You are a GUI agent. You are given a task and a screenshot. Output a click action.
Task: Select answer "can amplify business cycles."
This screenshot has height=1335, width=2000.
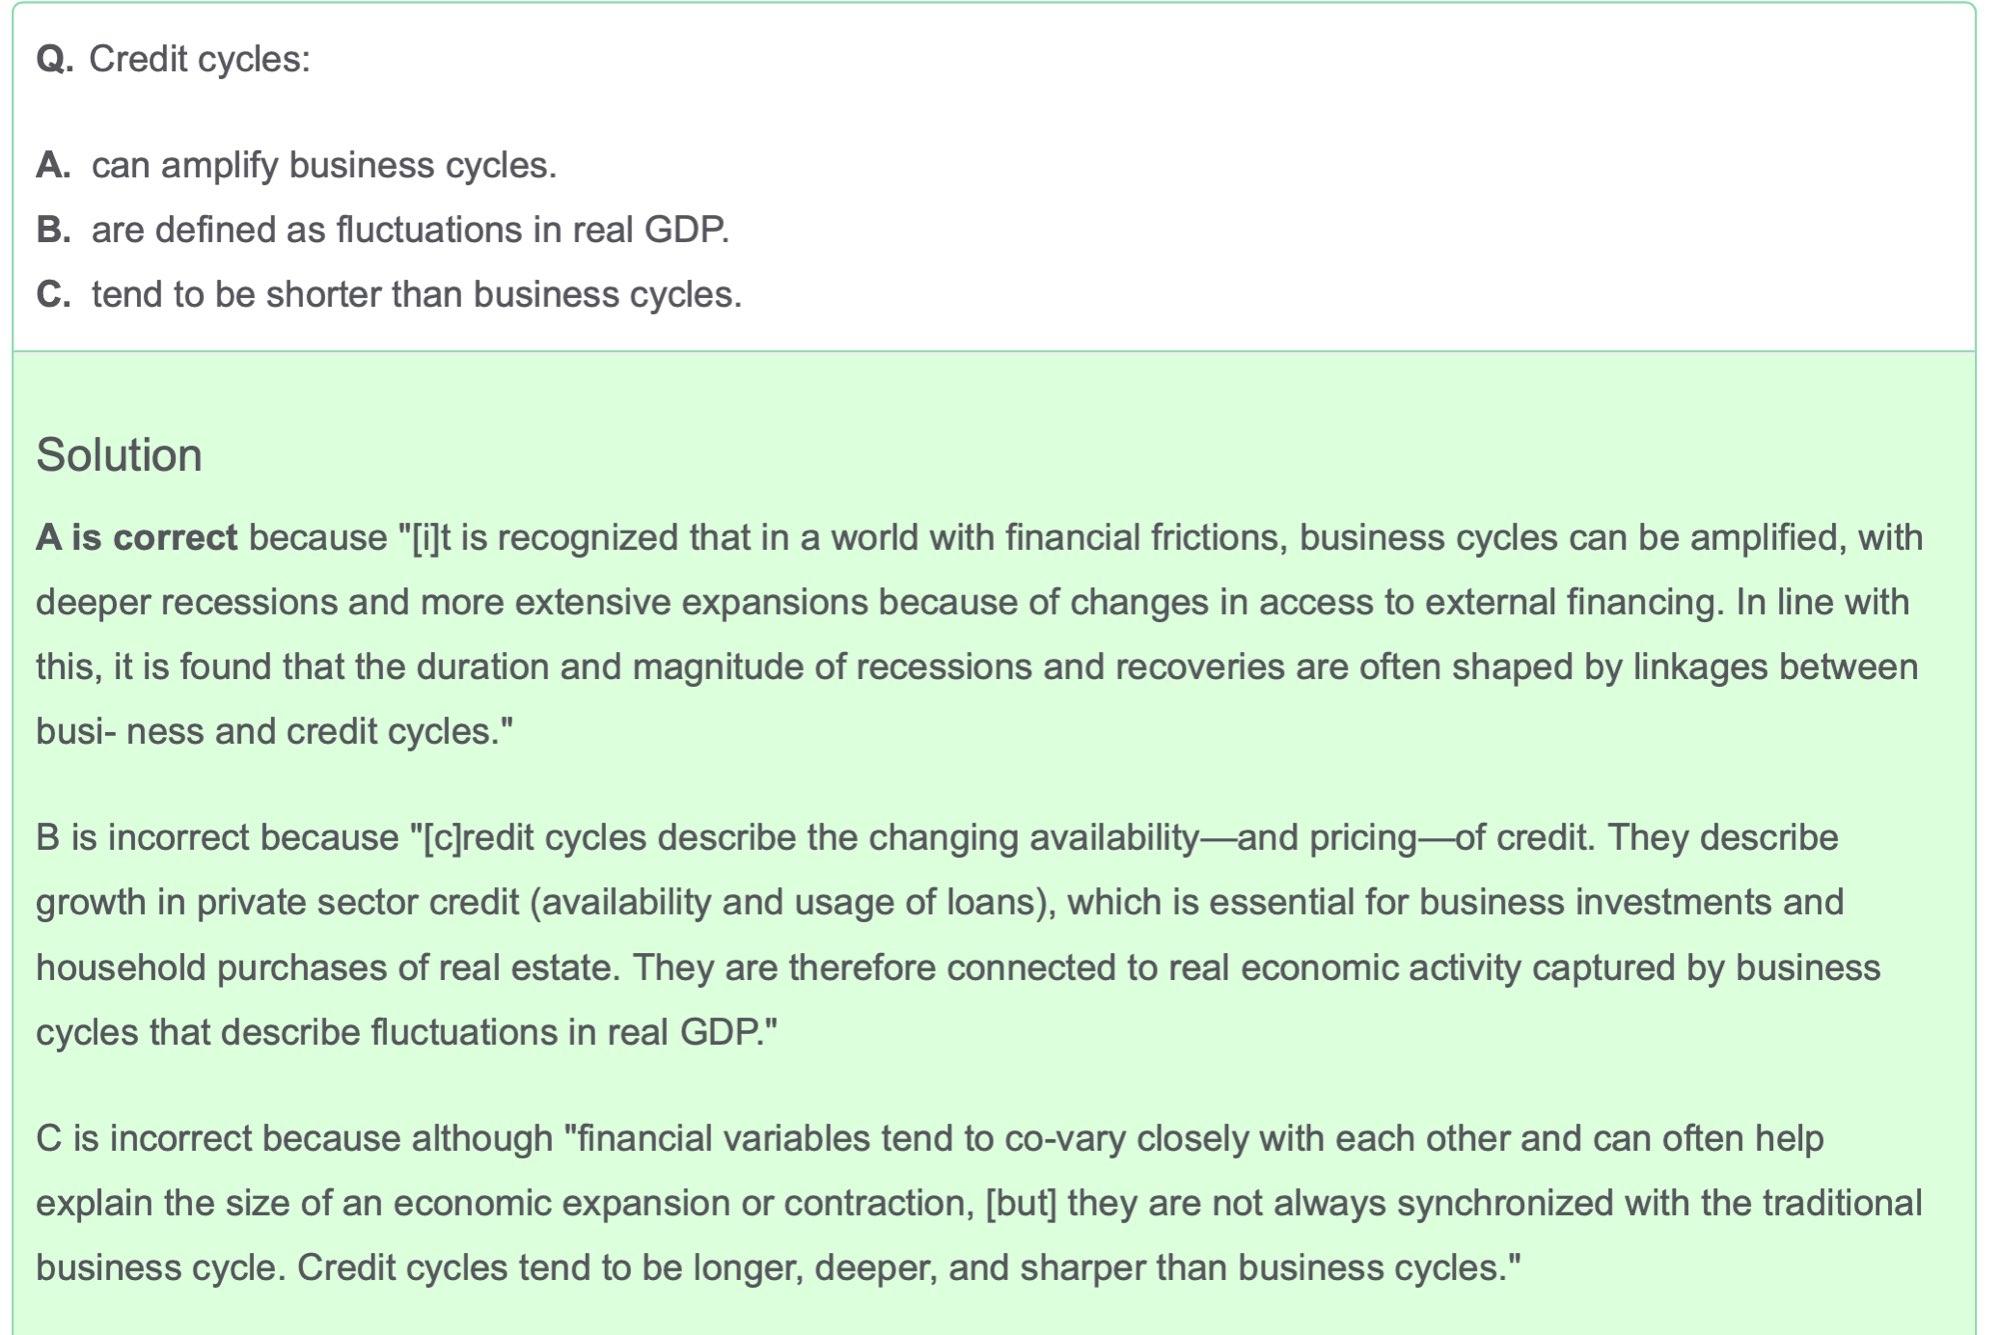click(x=323, y=165)
